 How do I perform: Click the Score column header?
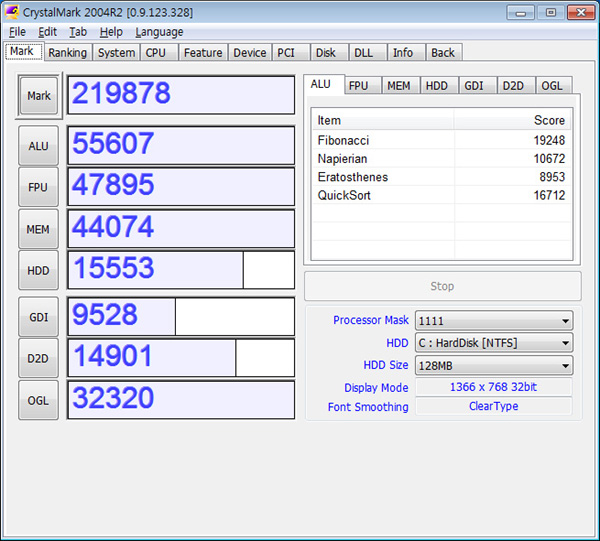click(x=513, y=120)
